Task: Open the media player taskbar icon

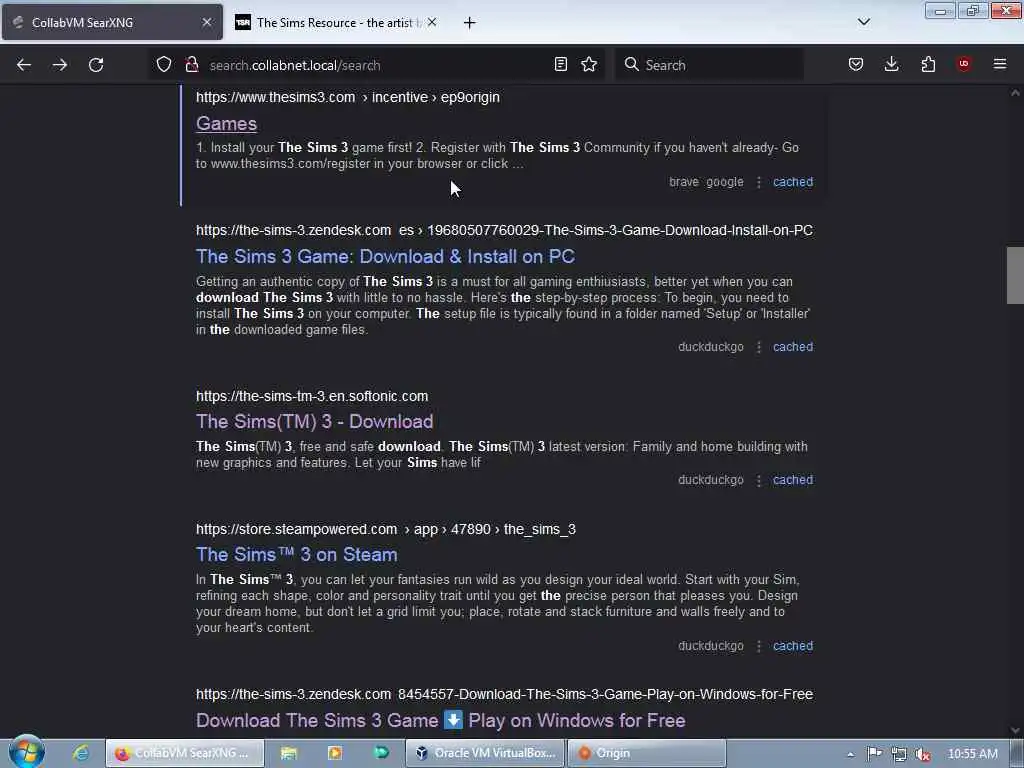Action: click(334, 753)
